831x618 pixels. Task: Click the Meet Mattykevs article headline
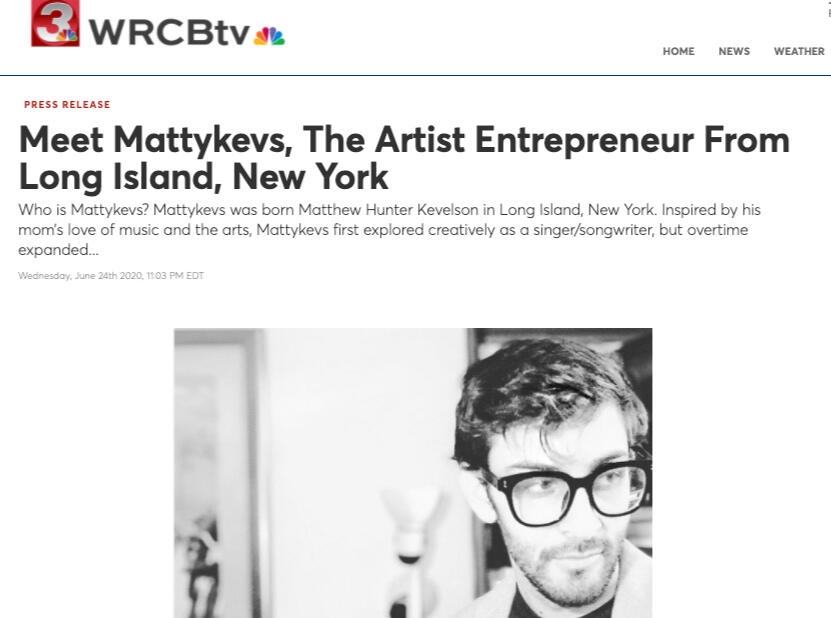[404, 158]
